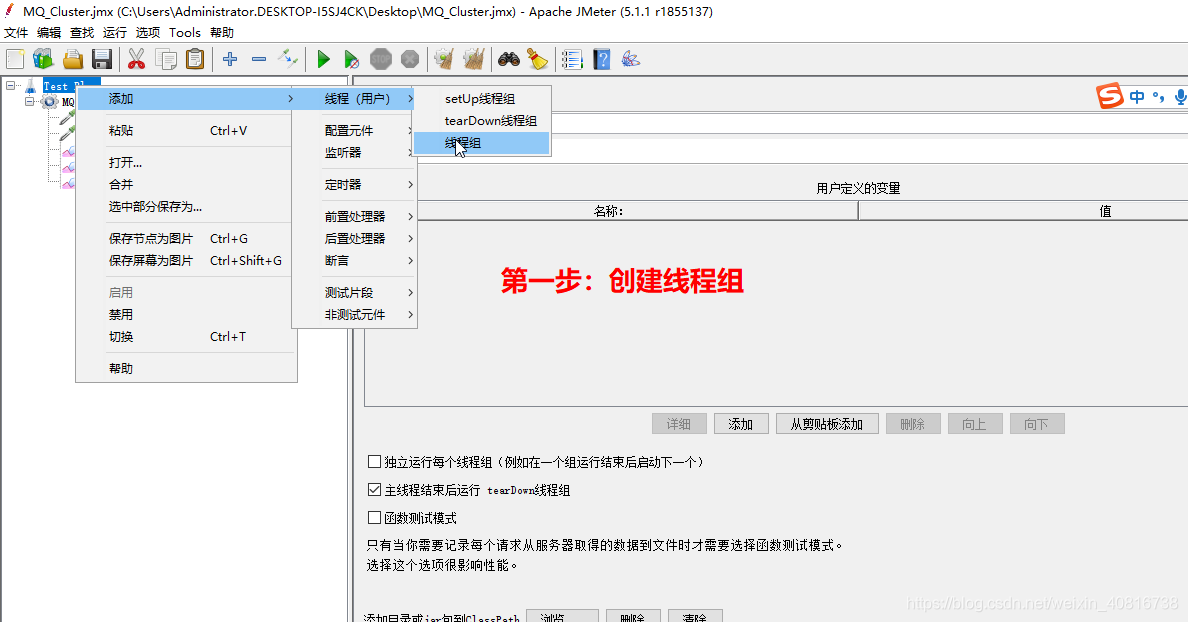Click the Cut scissors icon
1188x622 pixels.
click(136, 59)
